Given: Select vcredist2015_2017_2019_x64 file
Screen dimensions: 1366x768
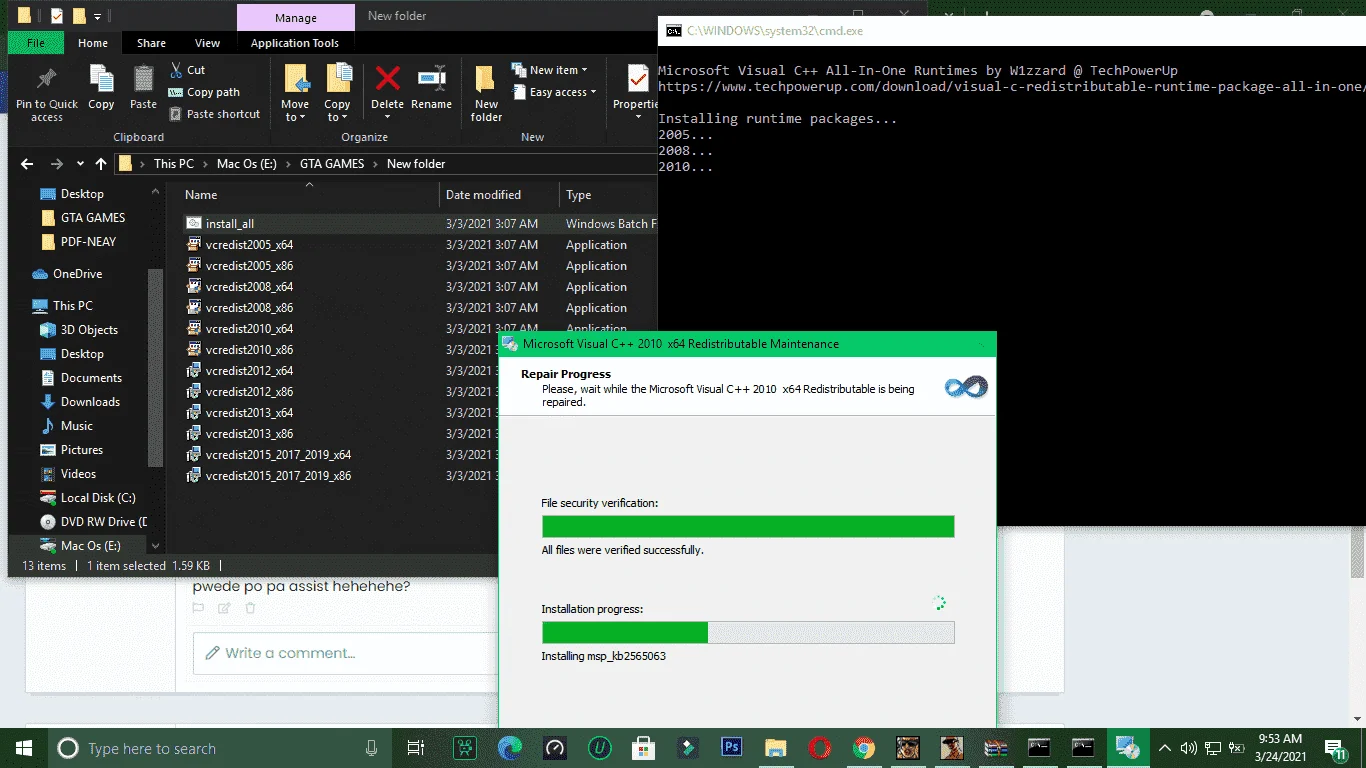Looking at the screenshot, I should pyautogui.click(x=278, y=455).
